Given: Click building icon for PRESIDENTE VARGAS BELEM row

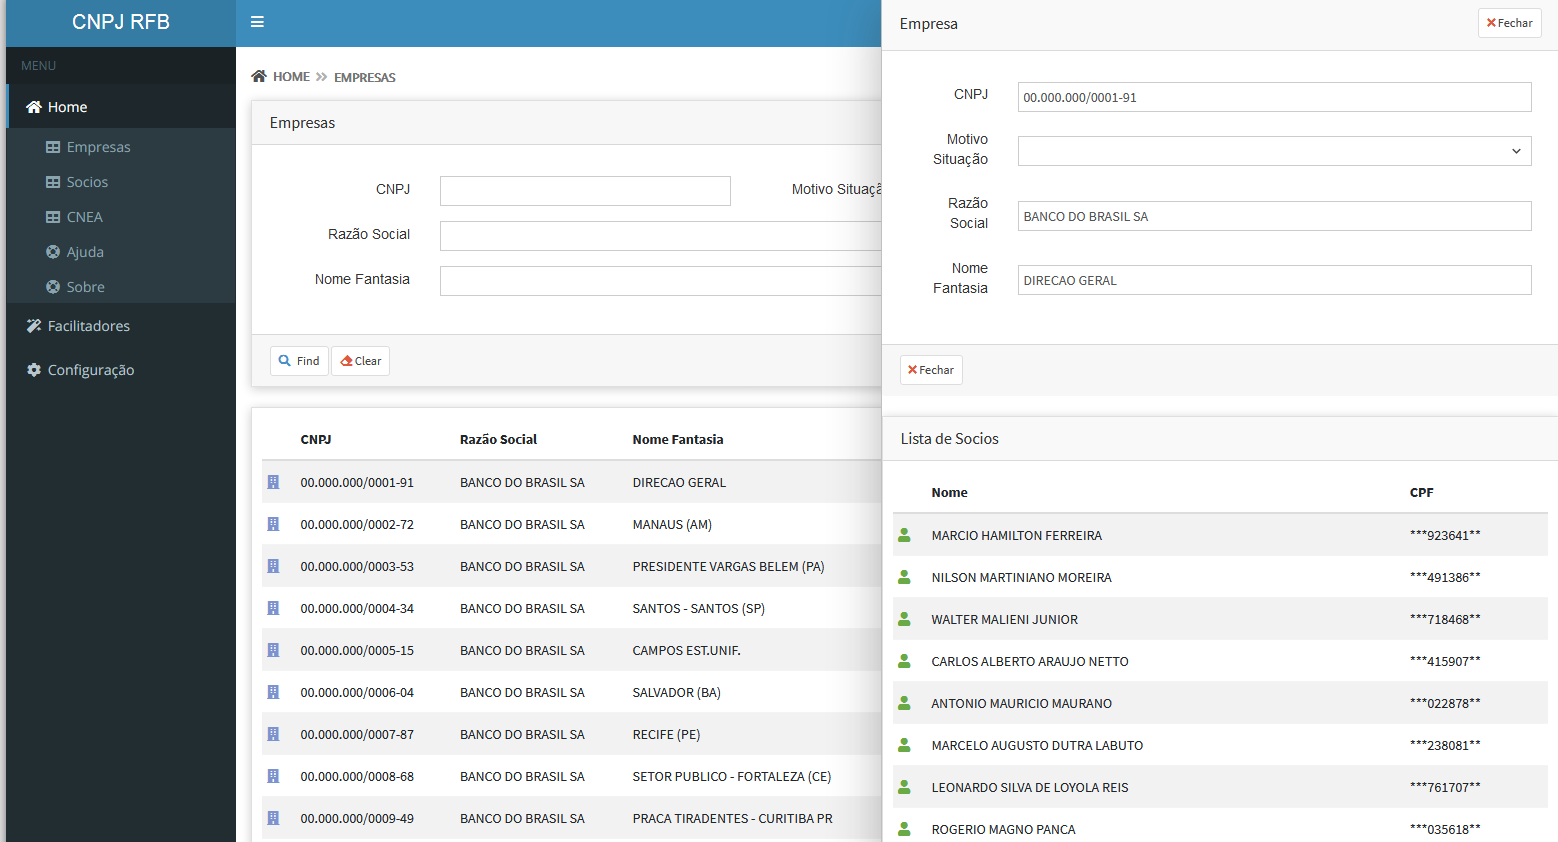Looking at the screenshot, I should [x=273, y=566].
